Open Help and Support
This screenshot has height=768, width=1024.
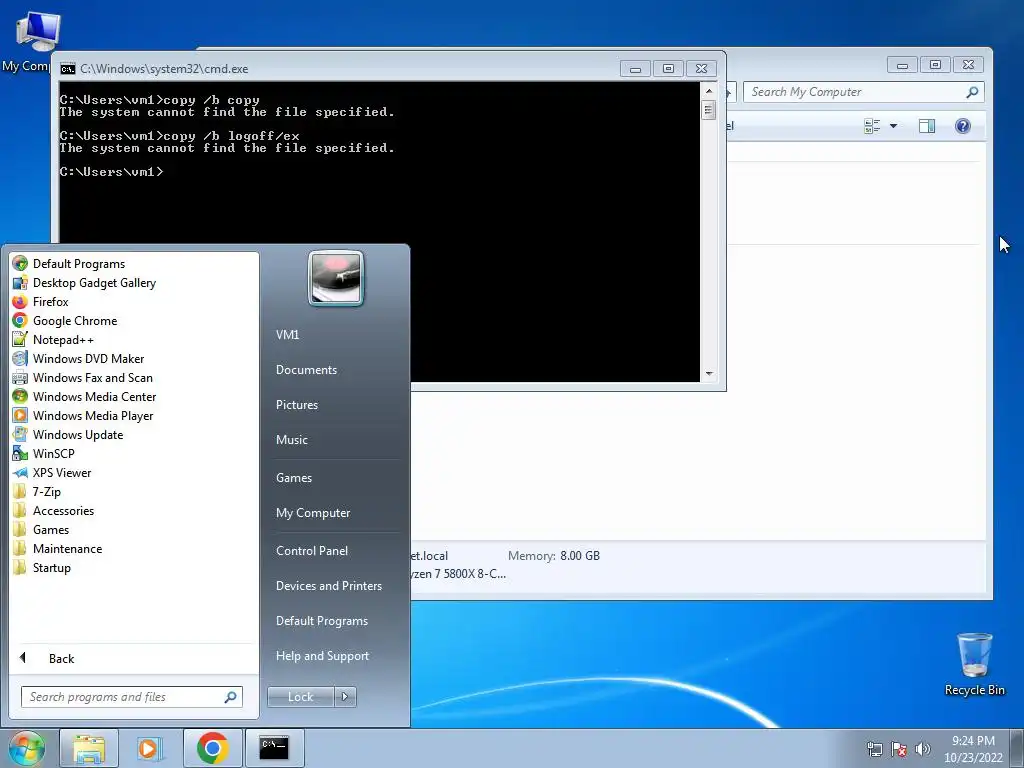point(322,656)
